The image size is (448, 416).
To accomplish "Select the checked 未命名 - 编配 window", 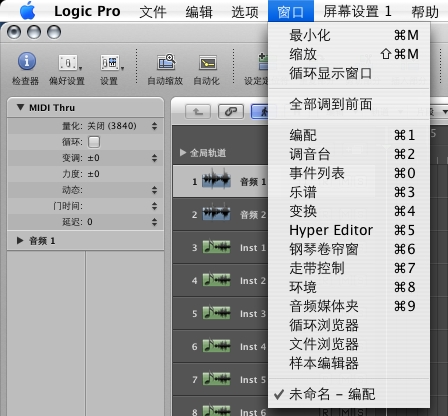I will click(349, 394).
